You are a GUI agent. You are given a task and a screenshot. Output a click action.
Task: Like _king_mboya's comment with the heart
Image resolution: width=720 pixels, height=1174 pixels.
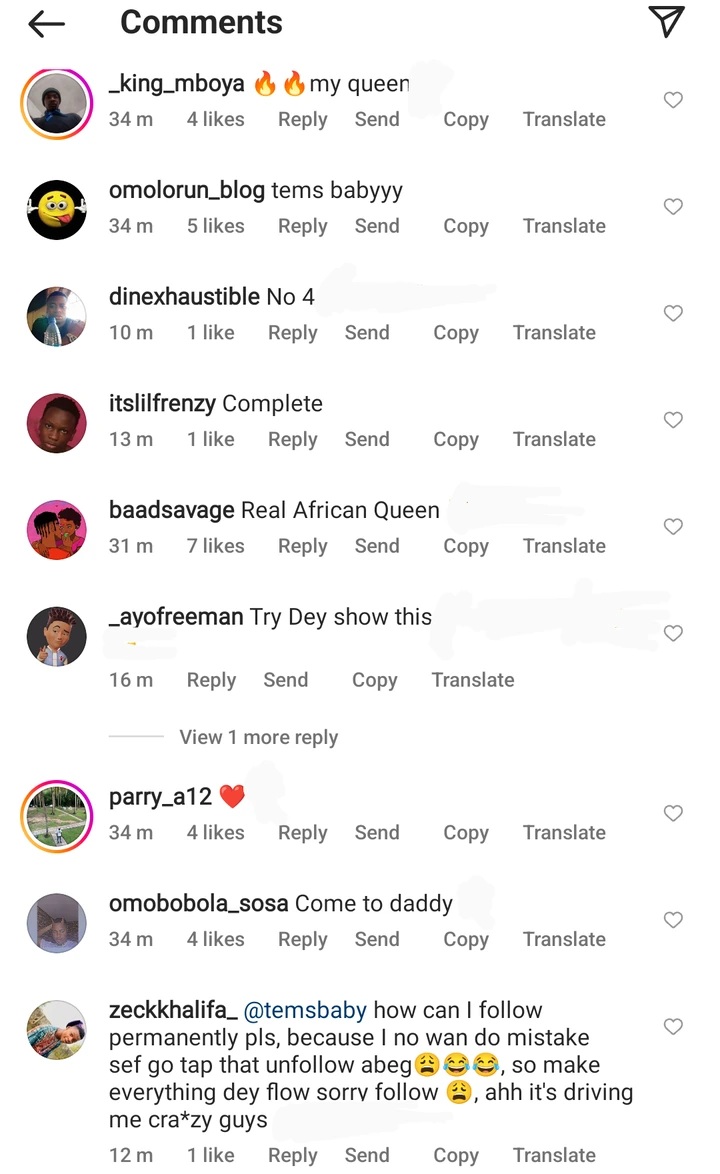(x=673, y=100)
